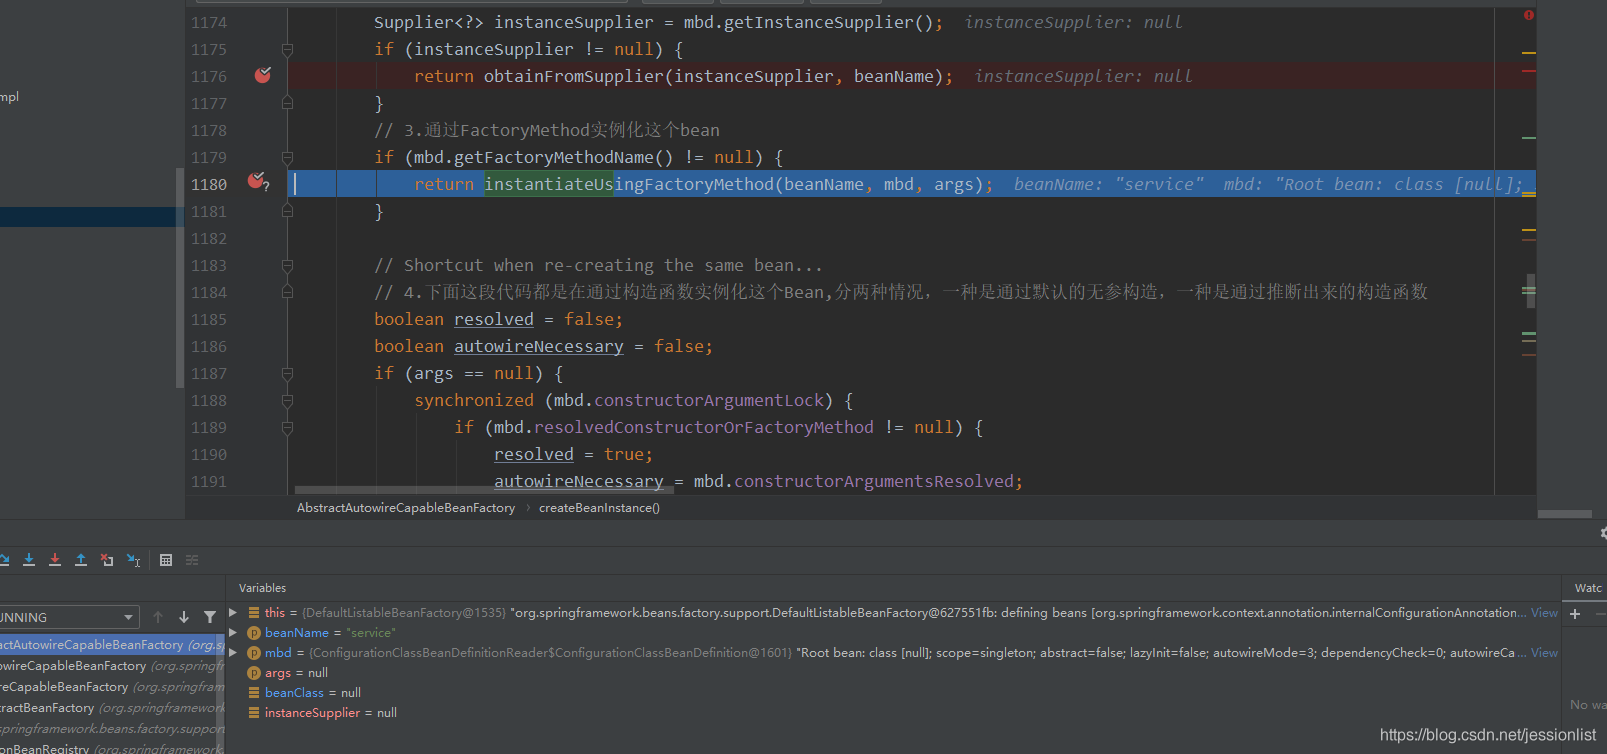This screenshot has height=754, width=1607.
Task: Click the Drop Frame icon
Action: [x=107, y=560]
